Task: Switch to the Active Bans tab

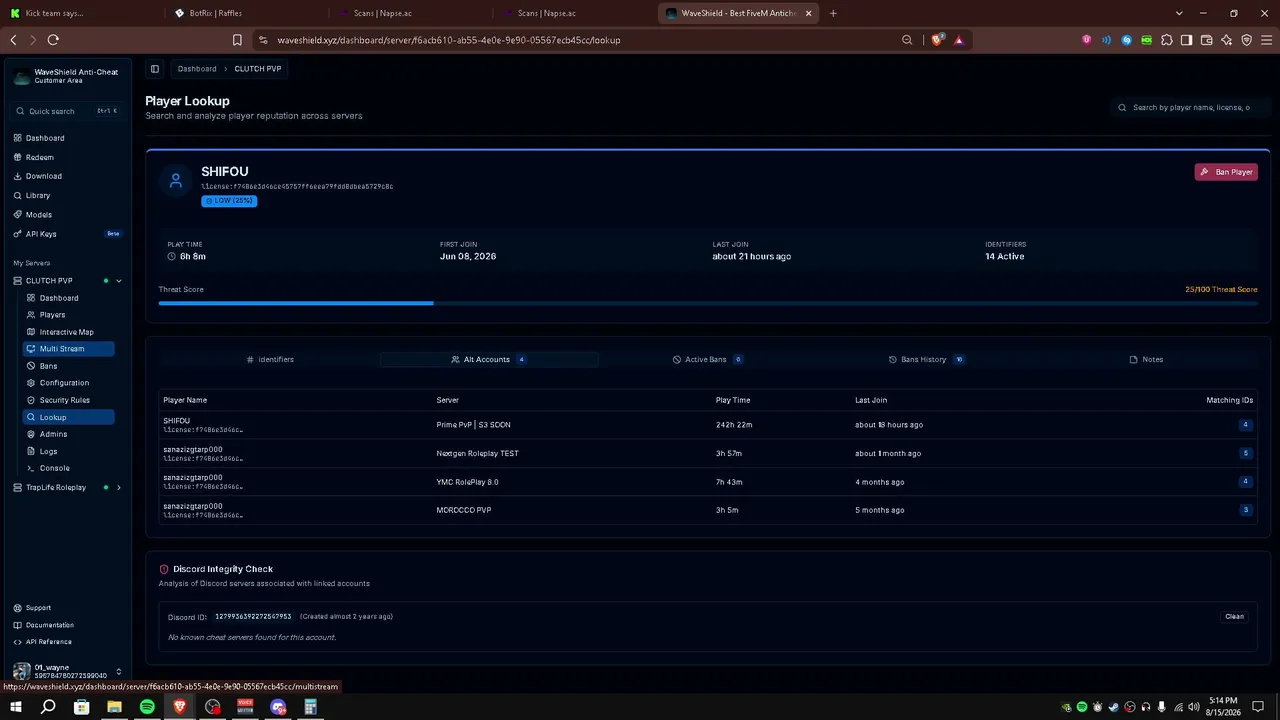Action: coord(707,359)
